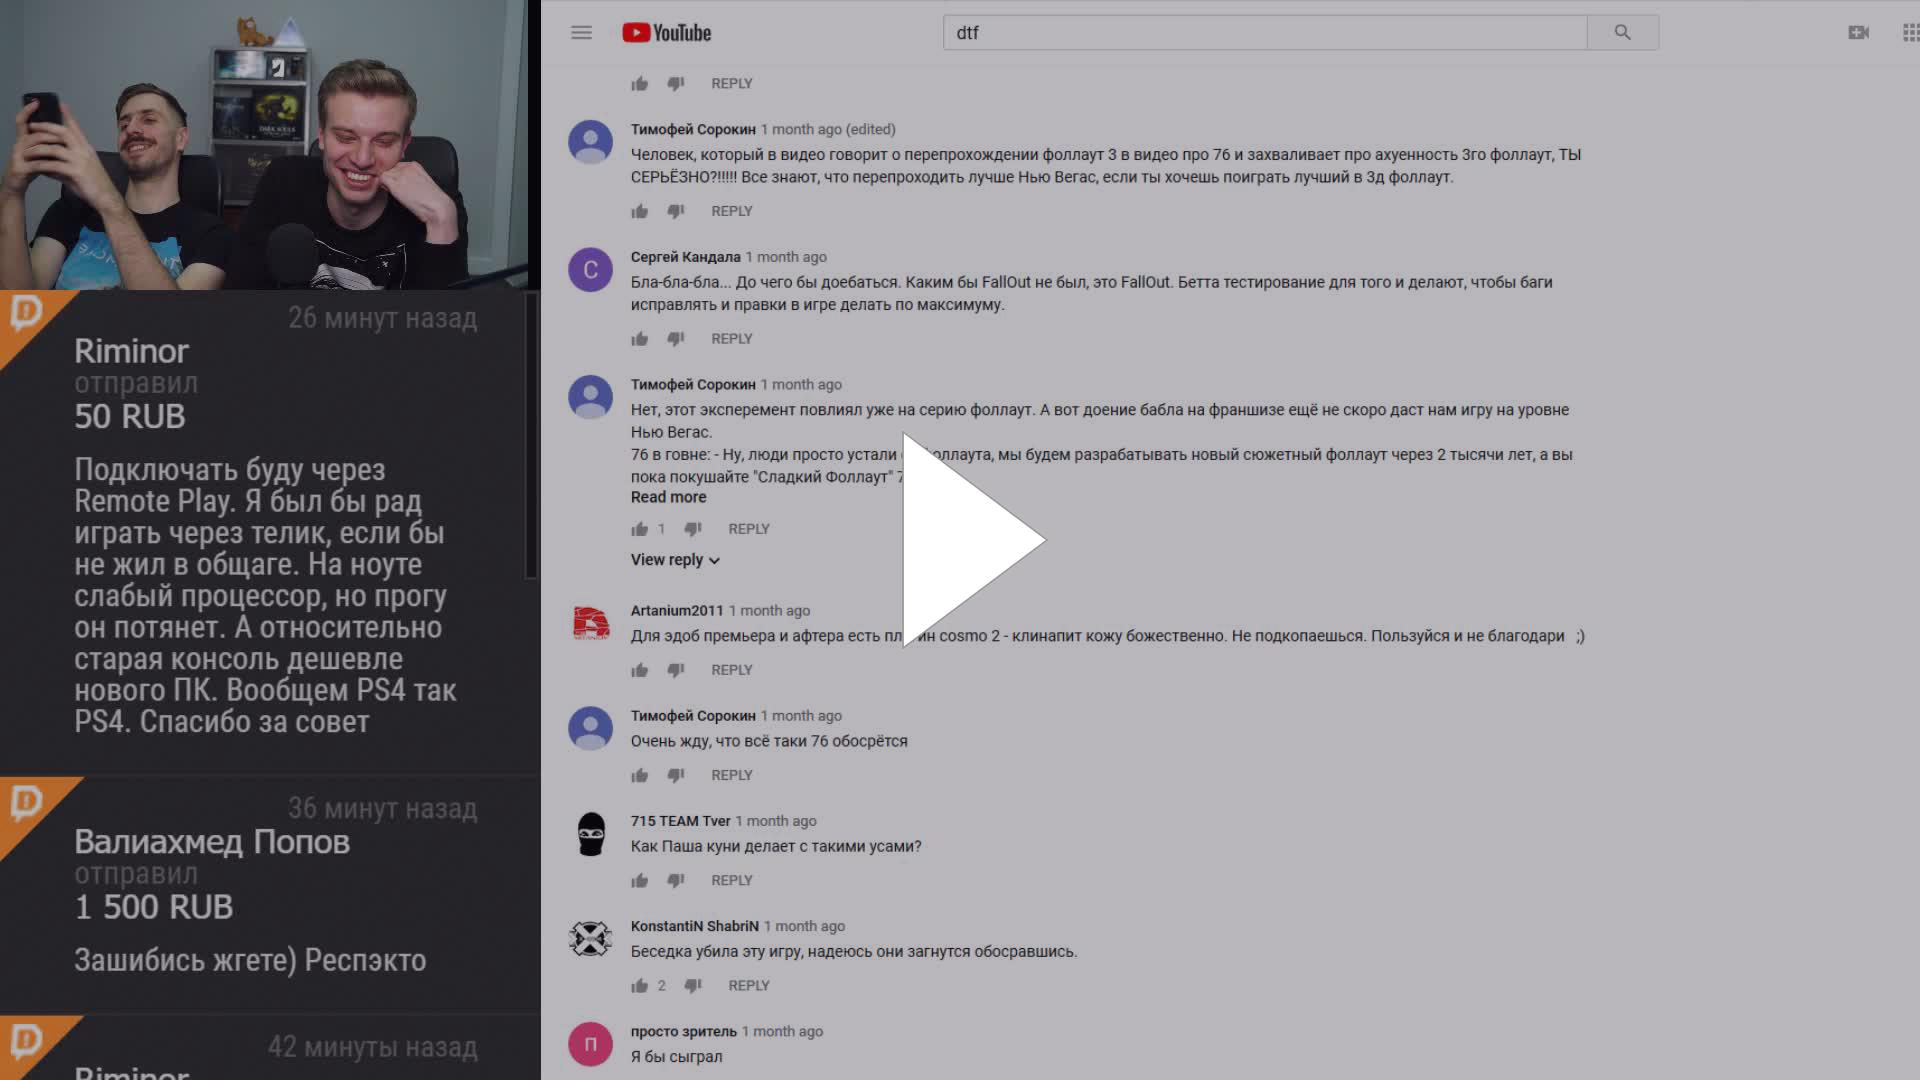Like Artanium2011's comment
The width and height of the screenshot is (1920, 1080).
[640, 670]
